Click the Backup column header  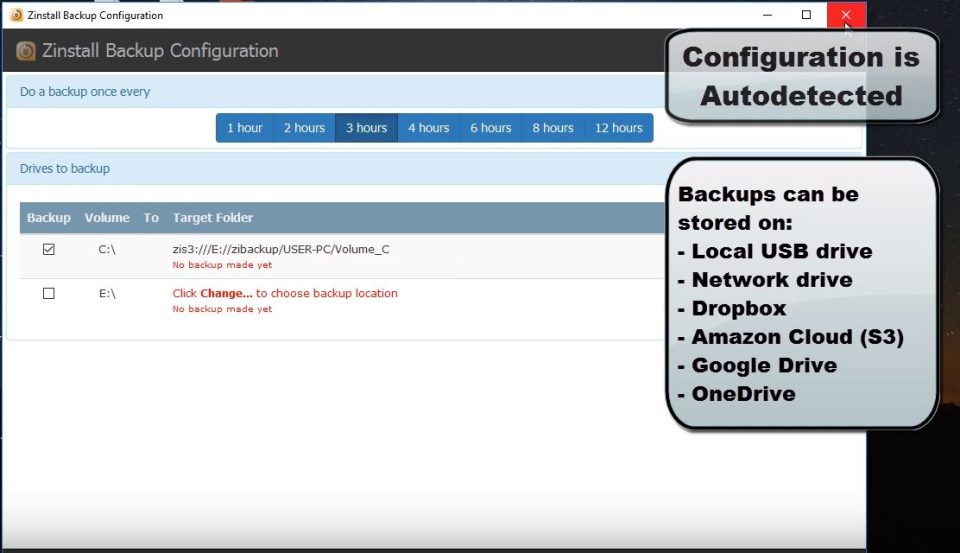coord(49,217)
